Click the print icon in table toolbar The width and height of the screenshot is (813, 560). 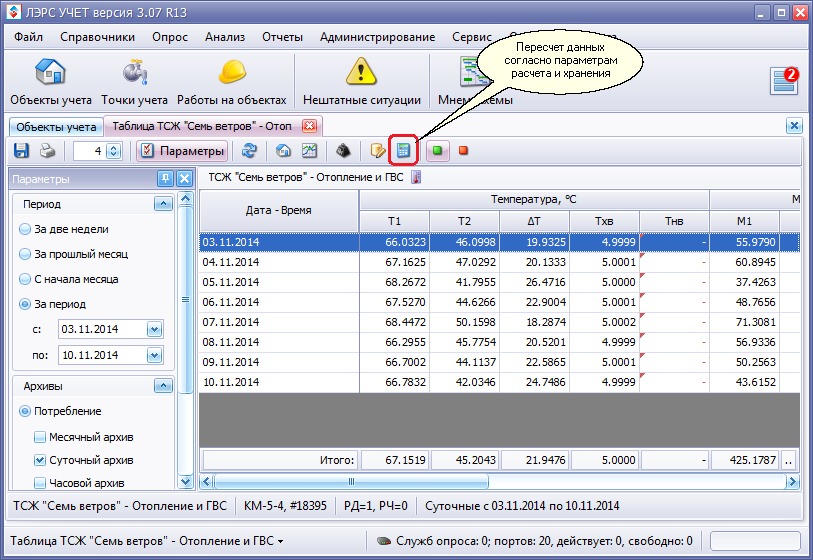click(47, 151)
